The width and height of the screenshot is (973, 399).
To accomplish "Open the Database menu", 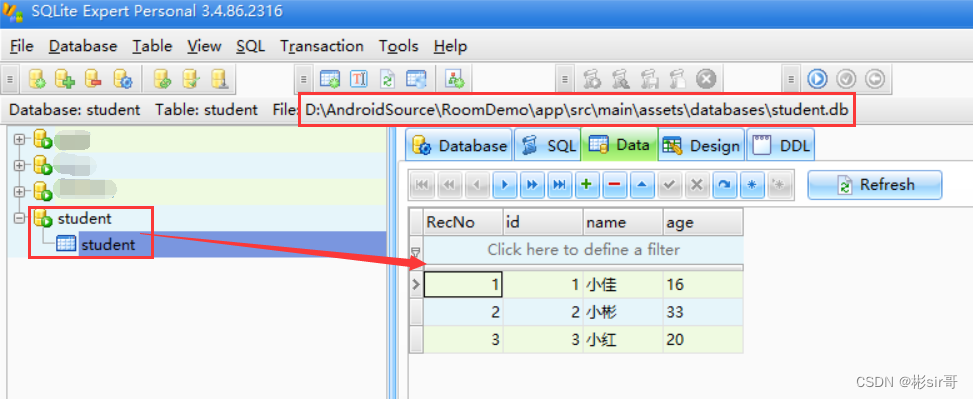I will click(x=83, y=46).
